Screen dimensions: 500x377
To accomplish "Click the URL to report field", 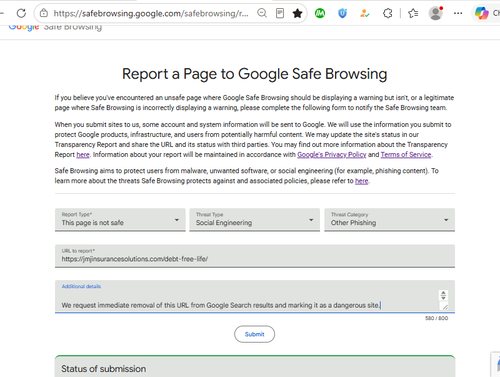I will (x=255, y=256).
